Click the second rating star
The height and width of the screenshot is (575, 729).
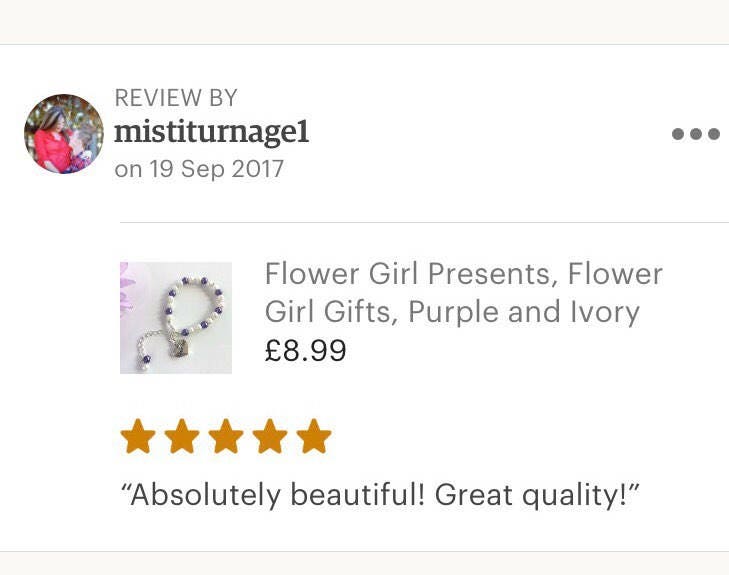tap(182, 437)
